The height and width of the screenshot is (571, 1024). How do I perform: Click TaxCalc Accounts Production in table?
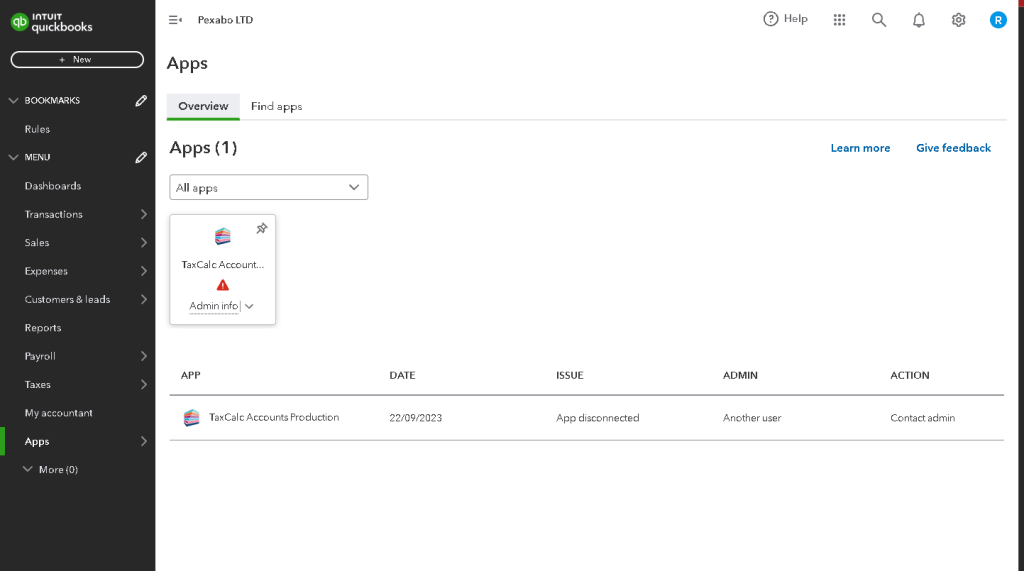(x=274, y=417)
